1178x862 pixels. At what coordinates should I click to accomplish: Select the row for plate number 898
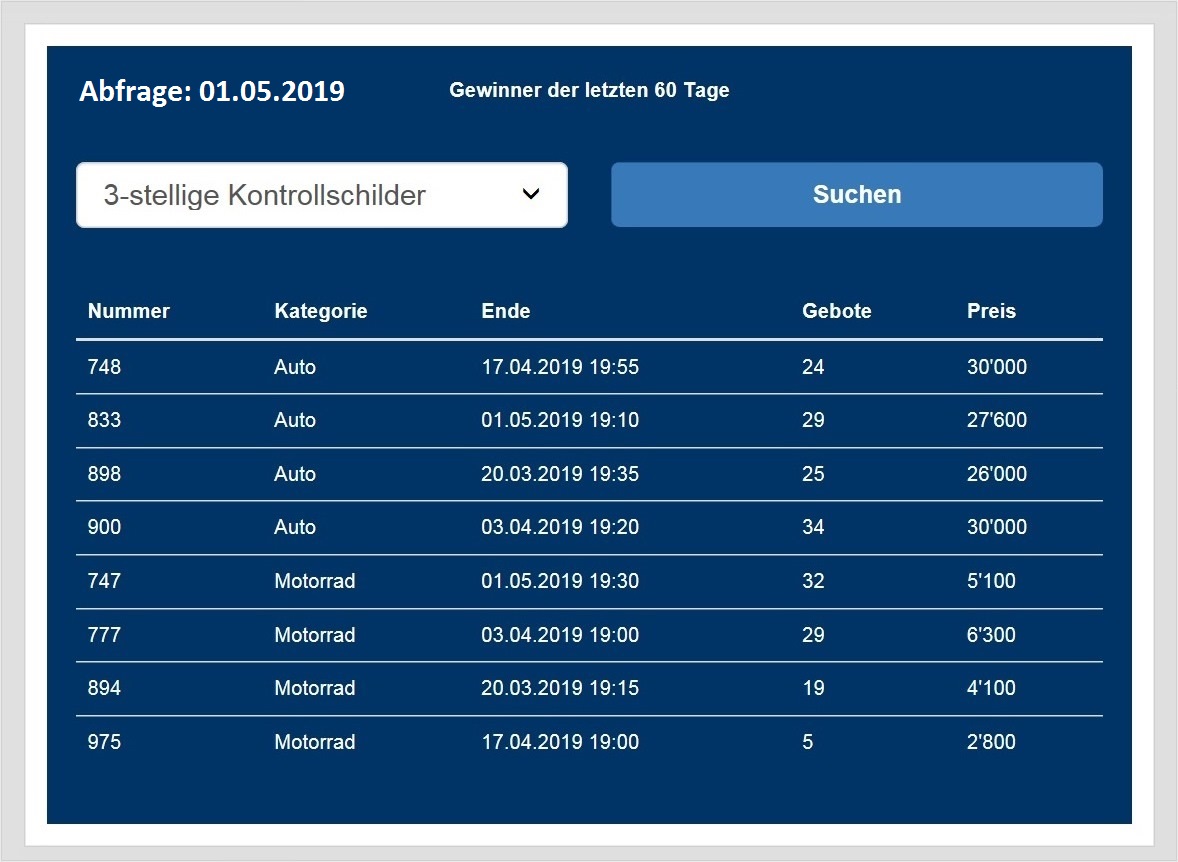click(589, 474)
